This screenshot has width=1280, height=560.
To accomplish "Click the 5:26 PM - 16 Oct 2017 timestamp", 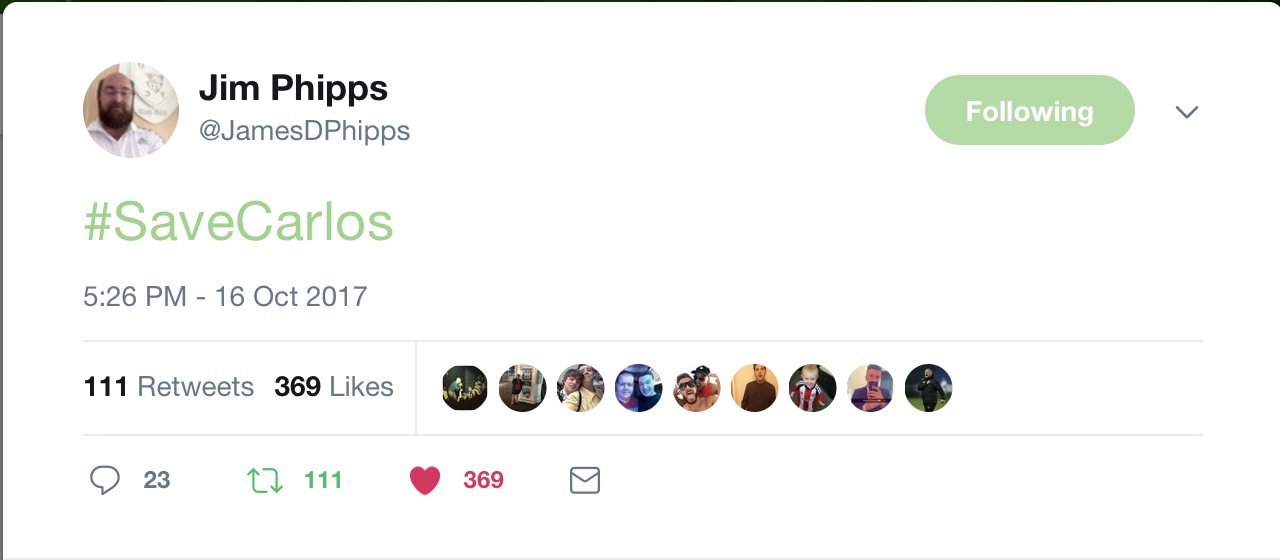I will click(x=225, y=297).
